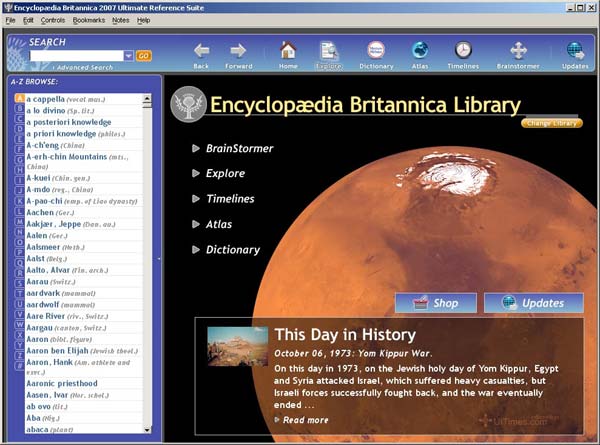Viewport: 600px width, 445px height.
Task: Jump to letter M in A-Z browse
Action: 20,222
